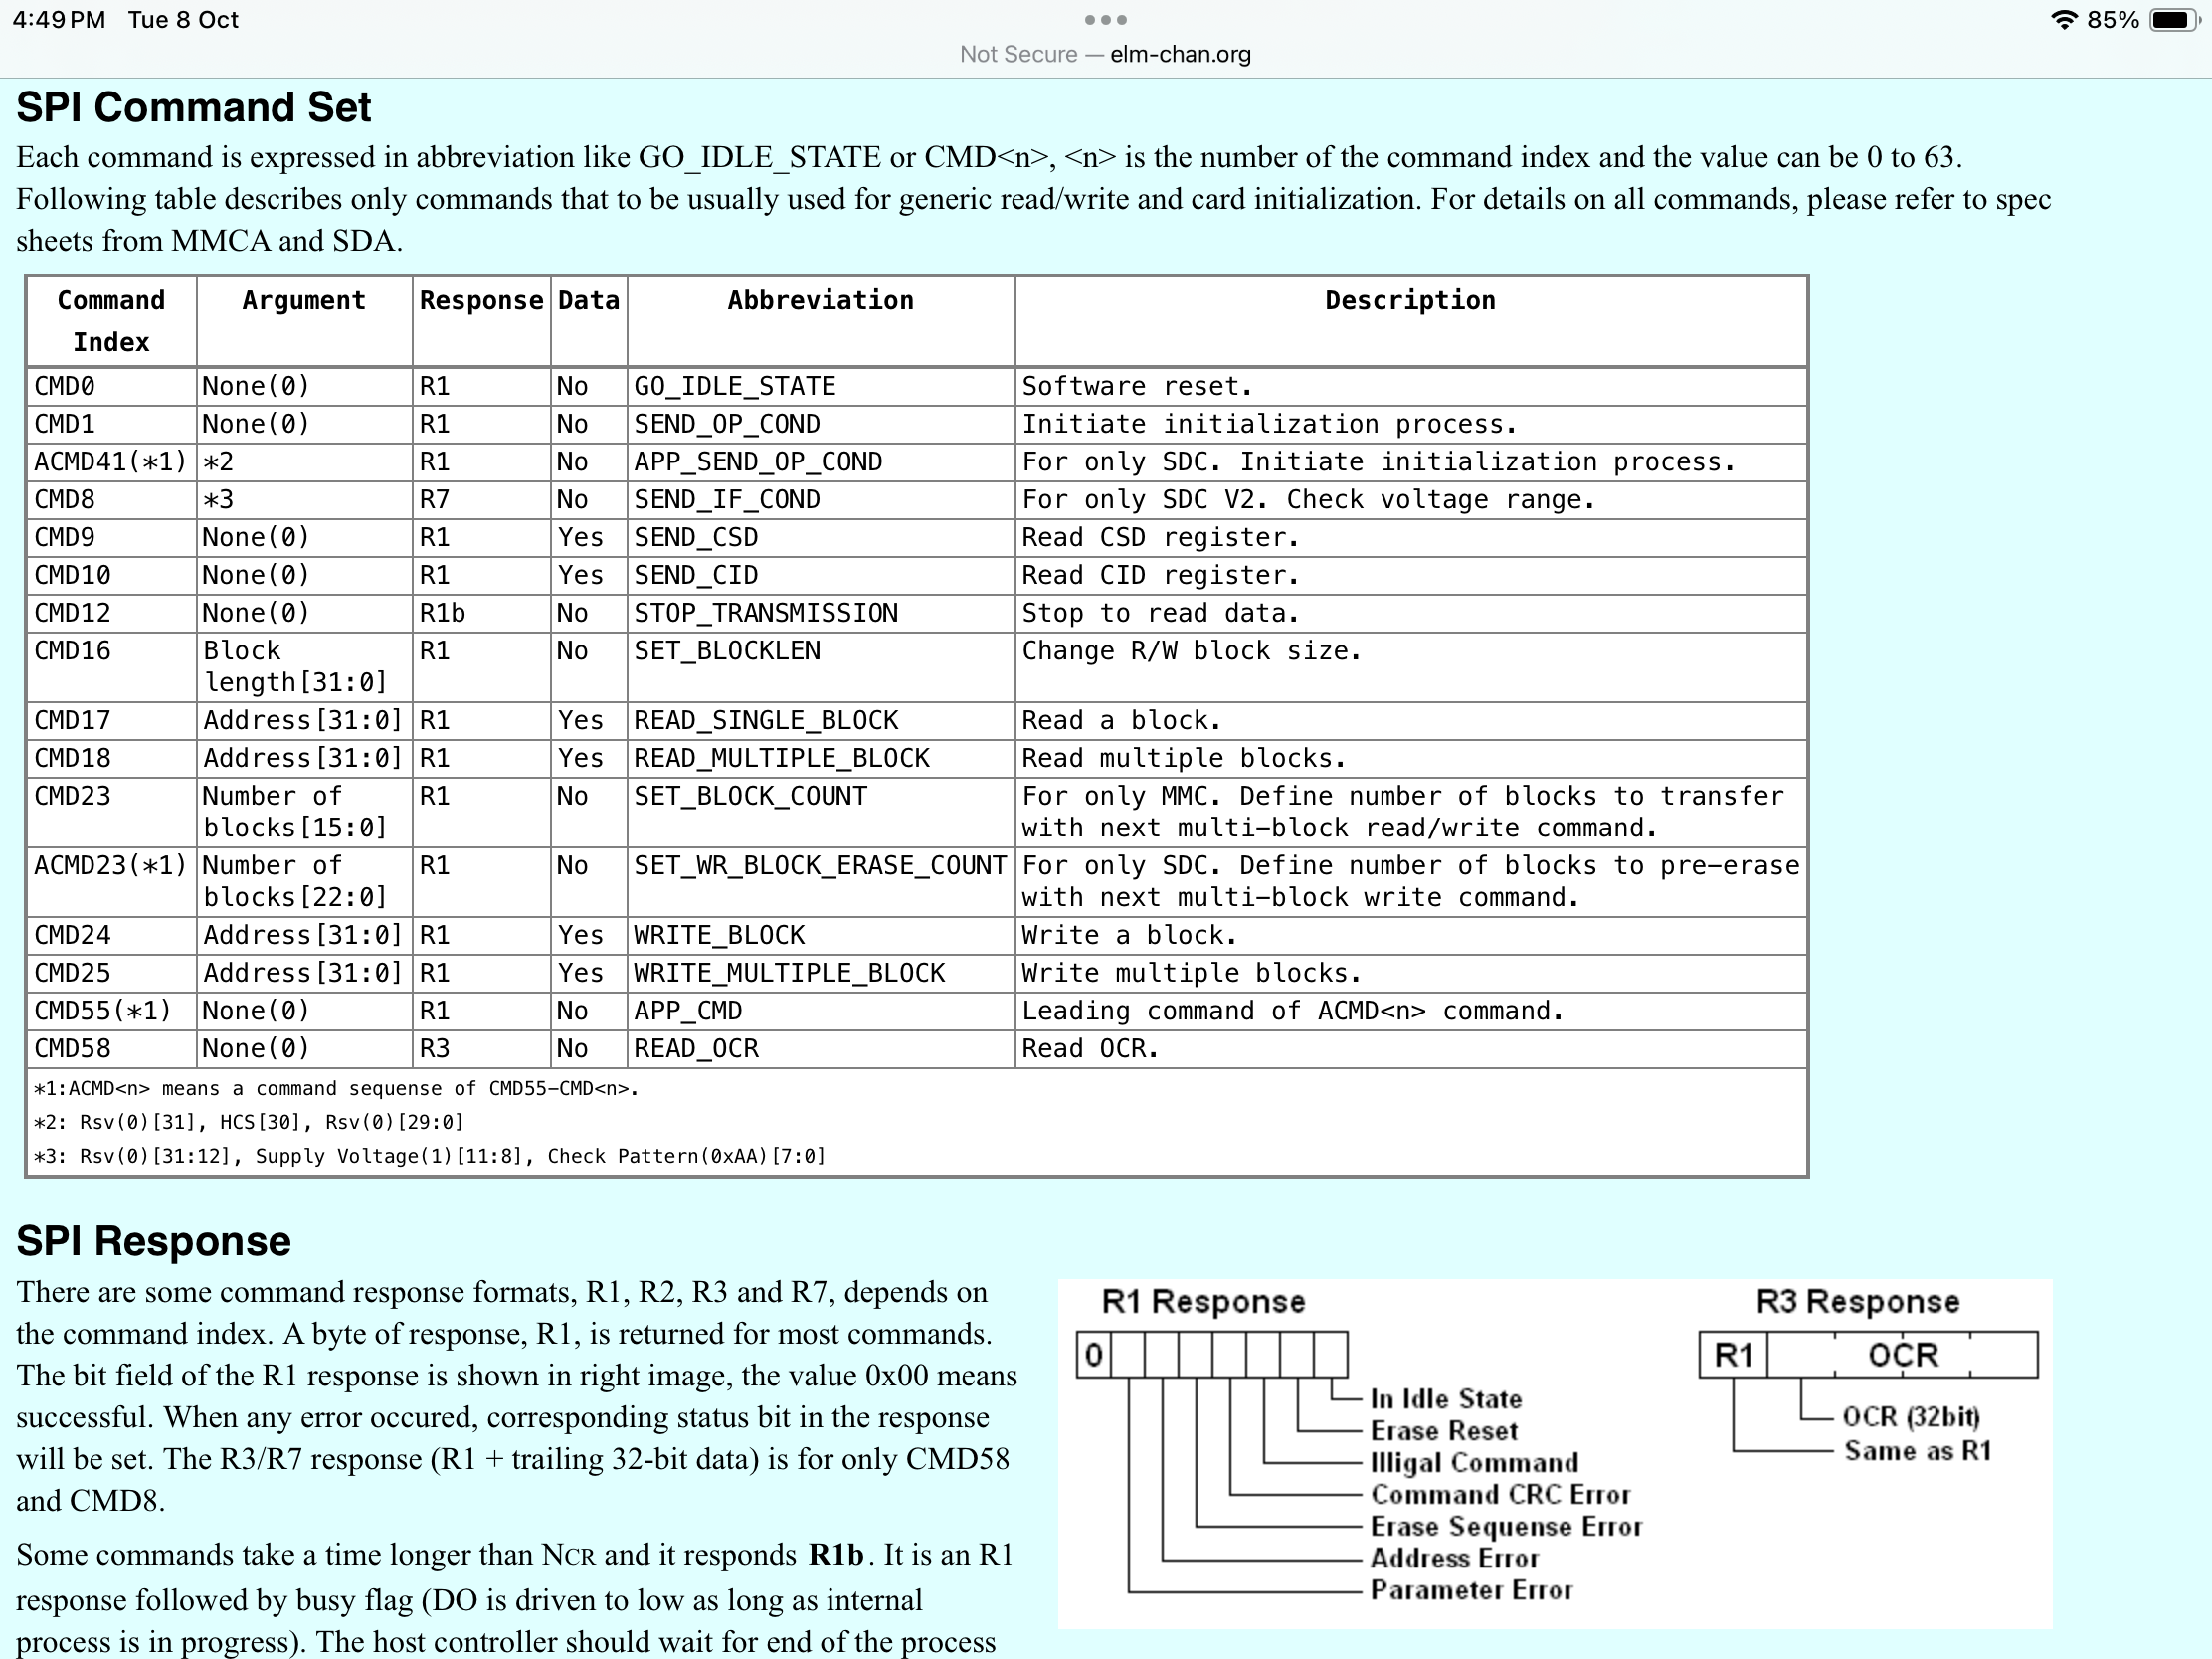This screenshot has width=2212, height=1659.
Task: Tap the three-dot multitasking menu
Action: coord(1105,19)
